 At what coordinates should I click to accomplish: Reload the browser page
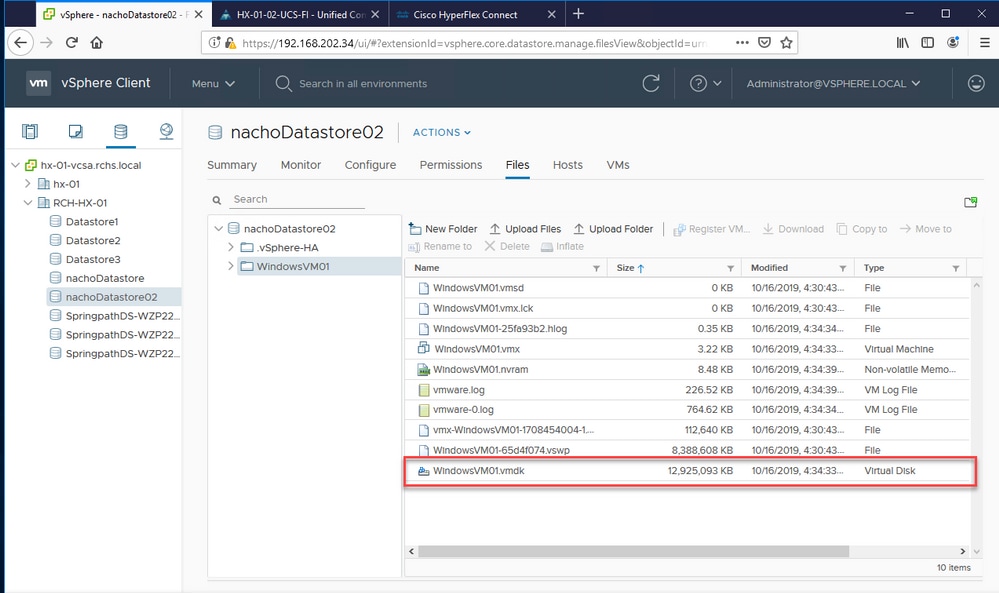(x=71, y=43)
